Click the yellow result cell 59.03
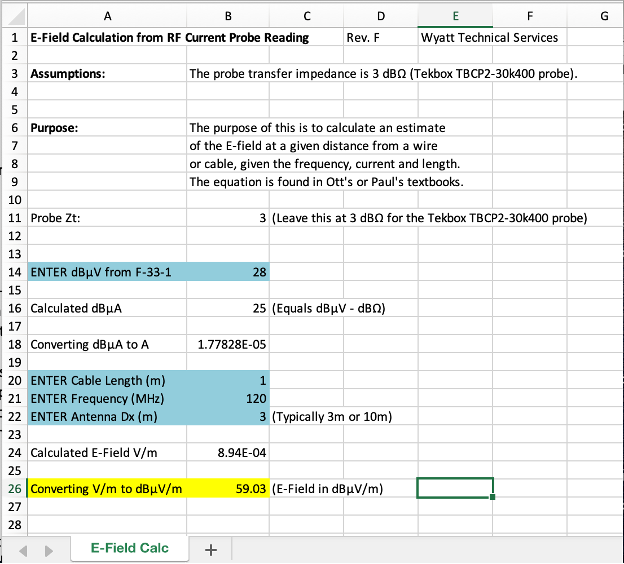Screen dimensions: 624x564 point(228,488)
